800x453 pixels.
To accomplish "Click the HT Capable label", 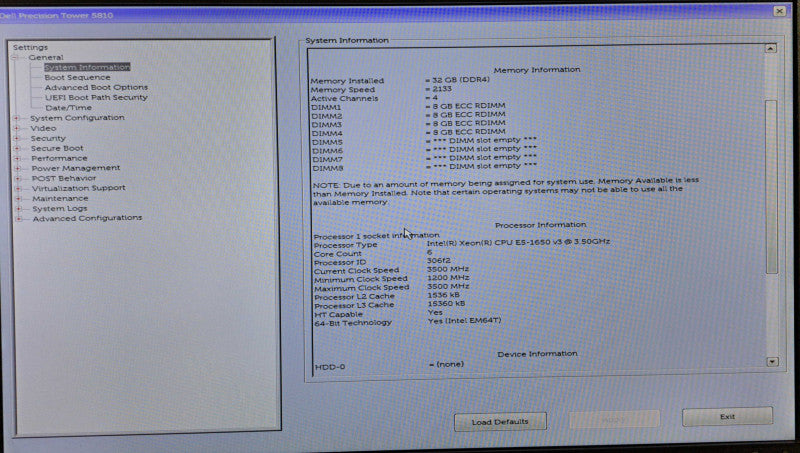I will click(x=338, y=314).
